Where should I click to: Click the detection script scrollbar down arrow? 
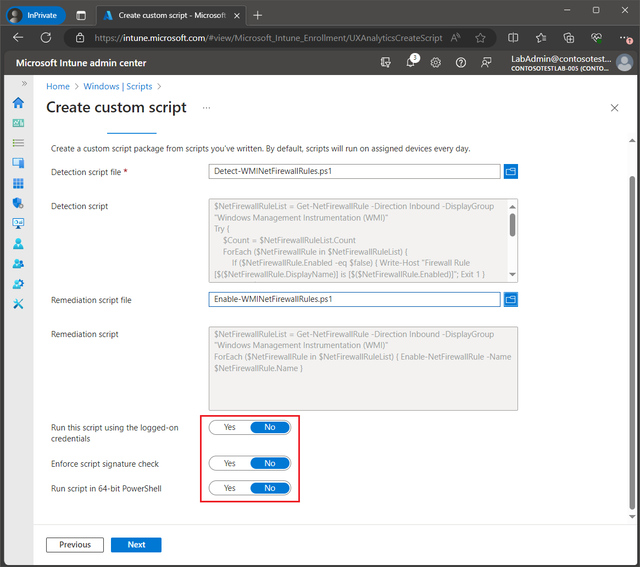(x=513, y=275)
